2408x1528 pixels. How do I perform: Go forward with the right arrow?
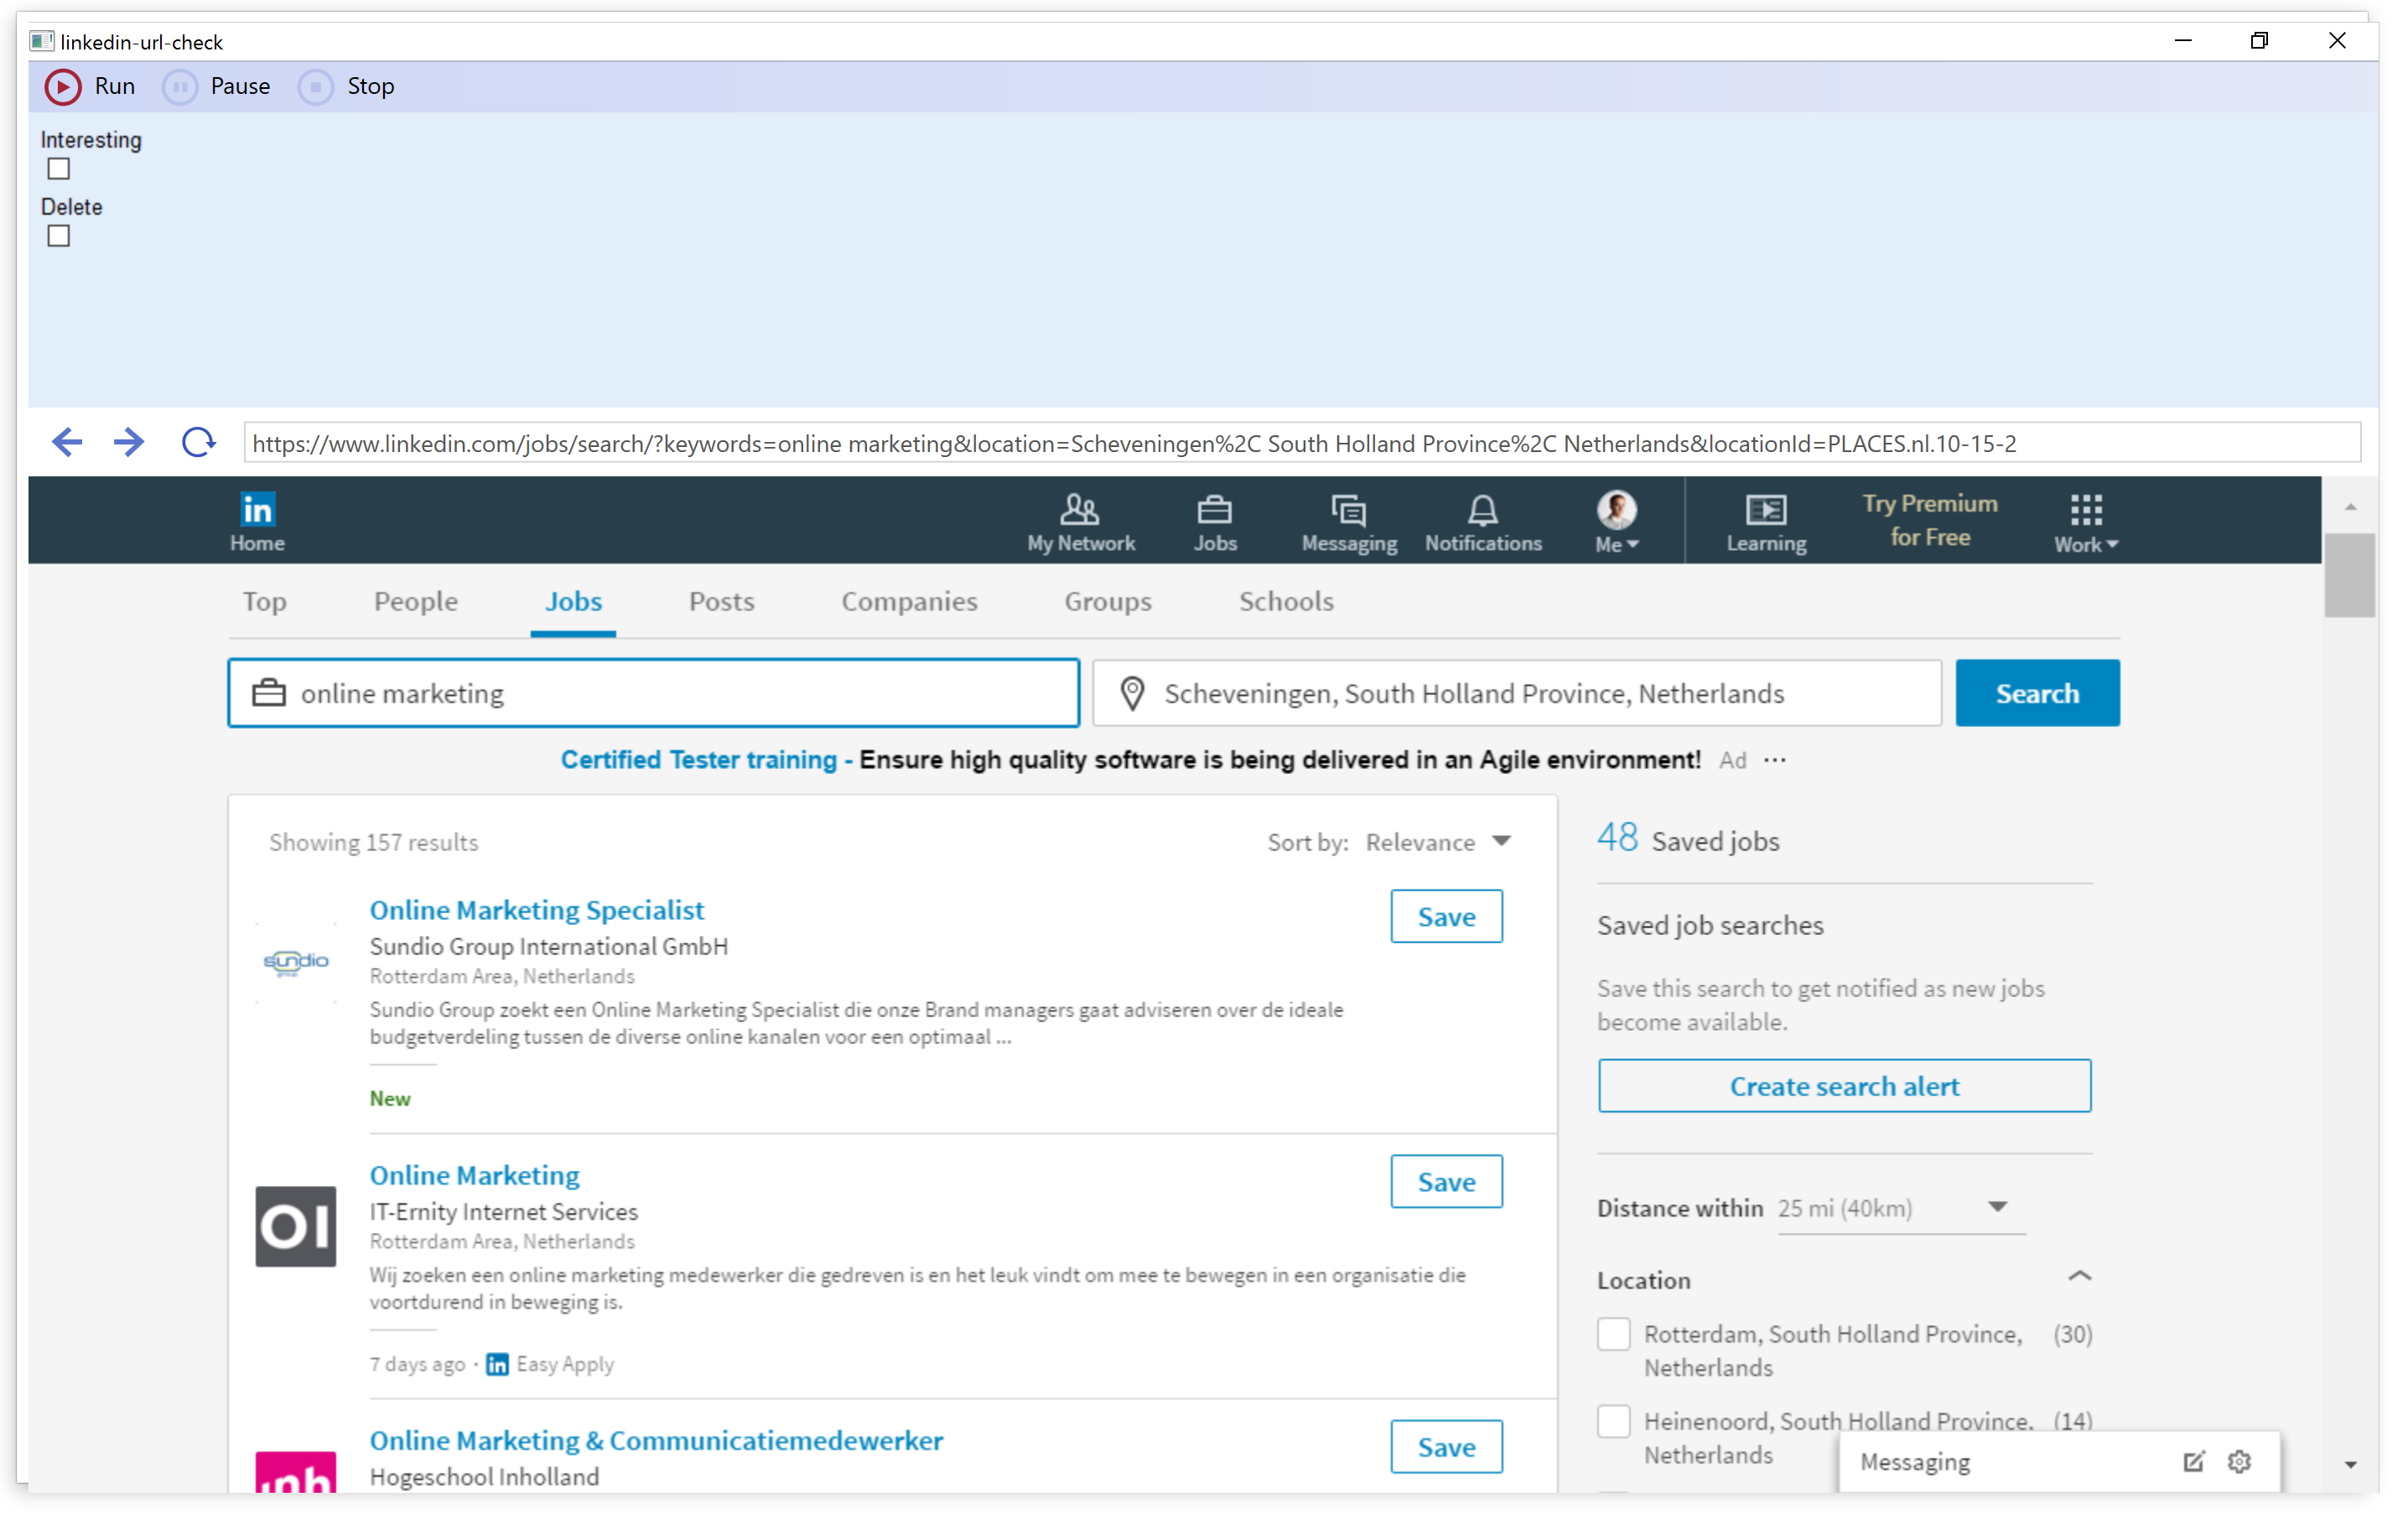coord(129,444)
